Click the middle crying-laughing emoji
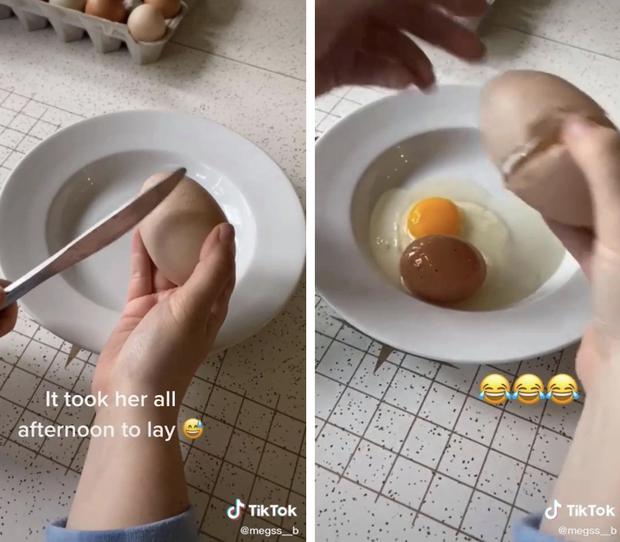Image resolution: width=620 pixels, height=542 pixels. pos(529,390)
